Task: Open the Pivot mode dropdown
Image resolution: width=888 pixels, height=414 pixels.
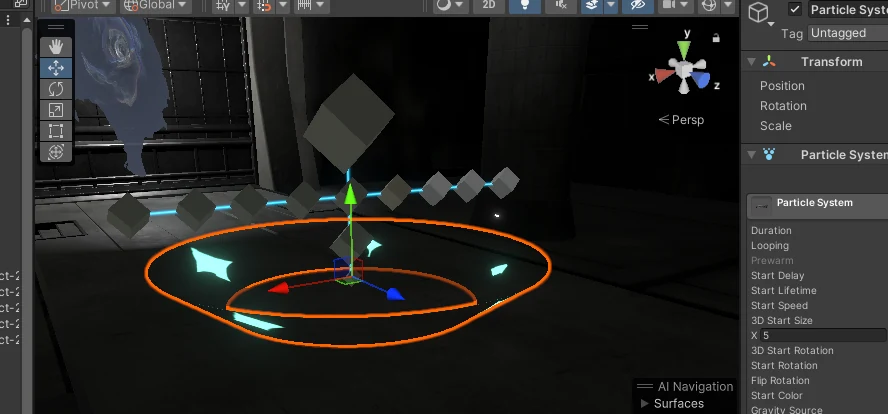Action: 83,6
